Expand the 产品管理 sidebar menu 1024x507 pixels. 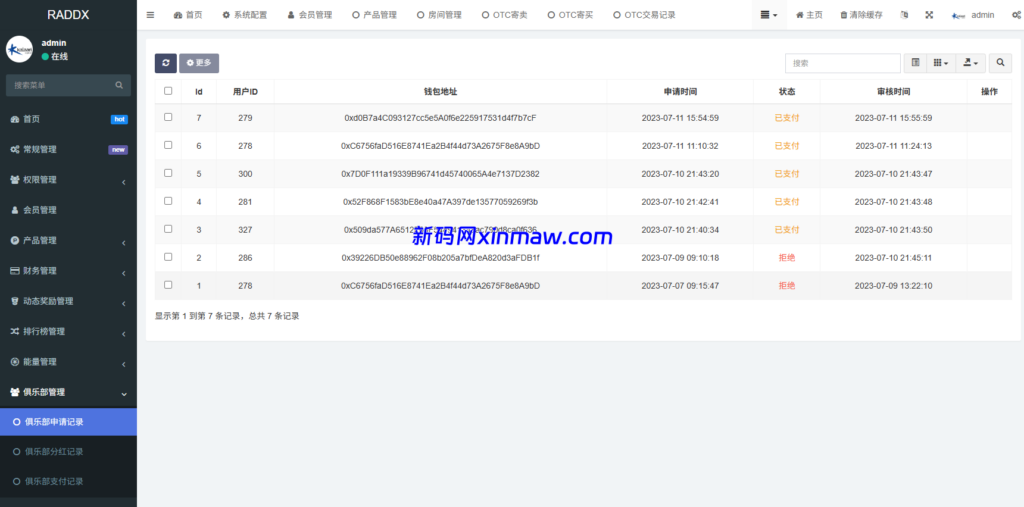tap(68, 240)
